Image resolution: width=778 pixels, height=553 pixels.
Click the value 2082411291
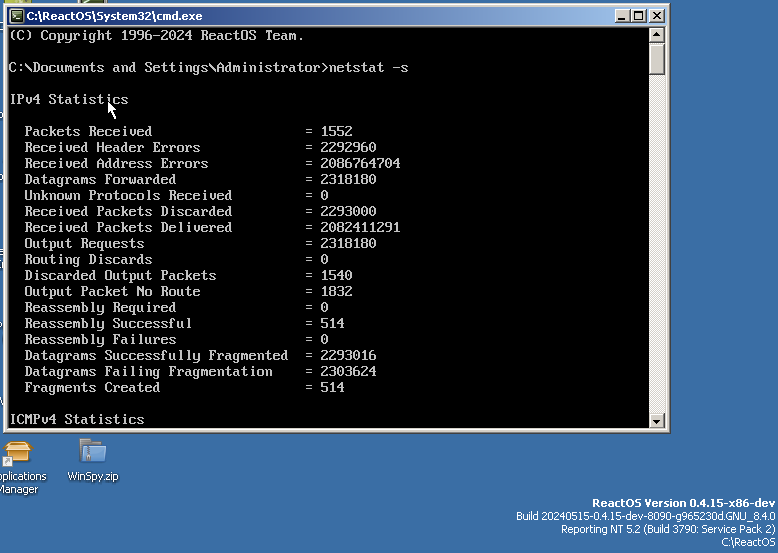(360, 227)
